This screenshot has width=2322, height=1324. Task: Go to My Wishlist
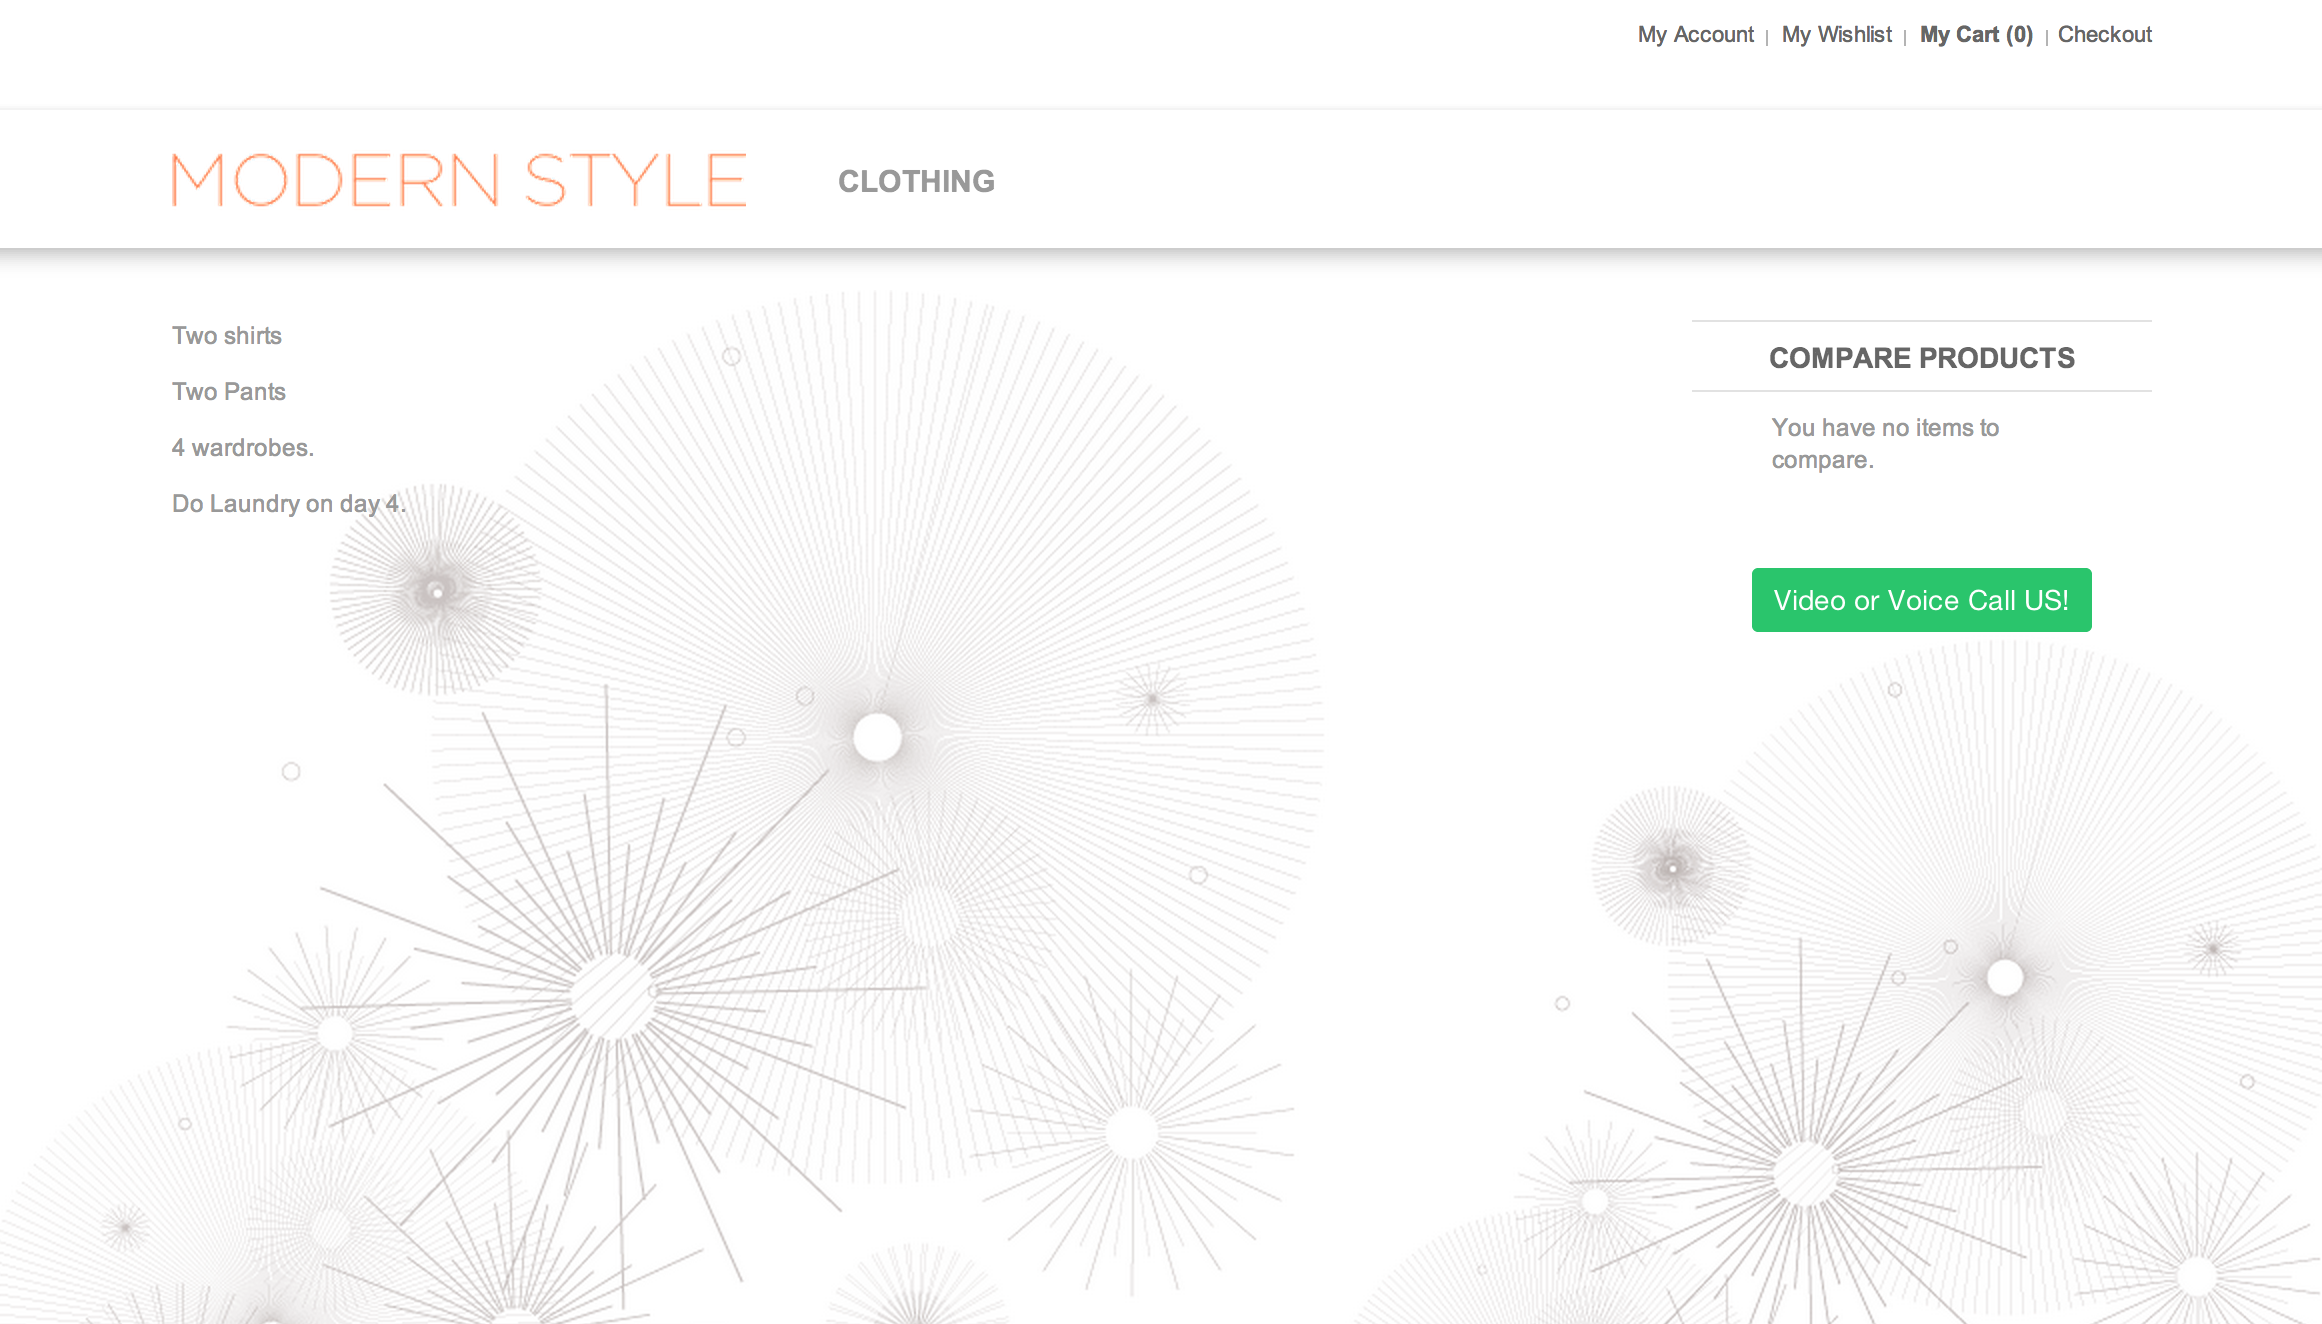tap(1836, 35)
